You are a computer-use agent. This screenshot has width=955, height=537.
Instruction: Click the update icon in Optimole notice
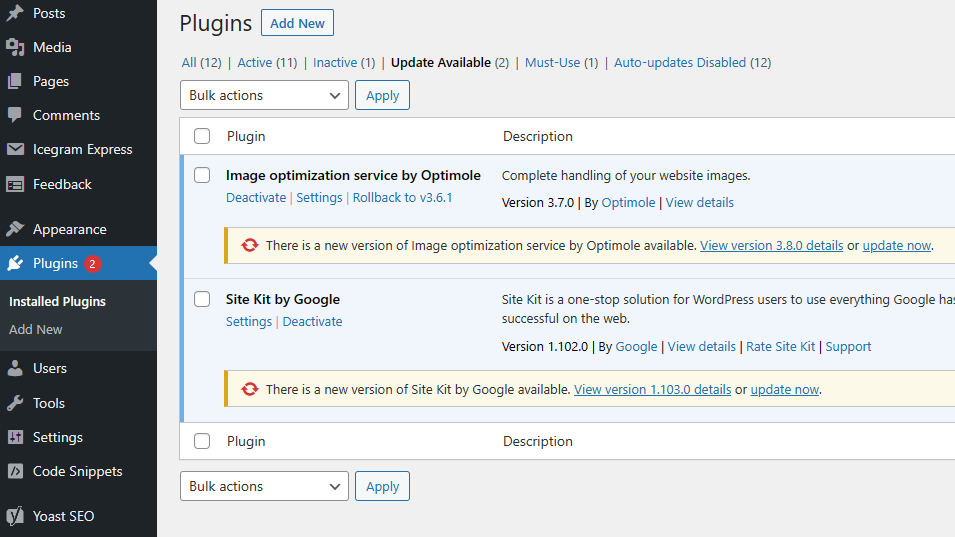click(250, 245)
